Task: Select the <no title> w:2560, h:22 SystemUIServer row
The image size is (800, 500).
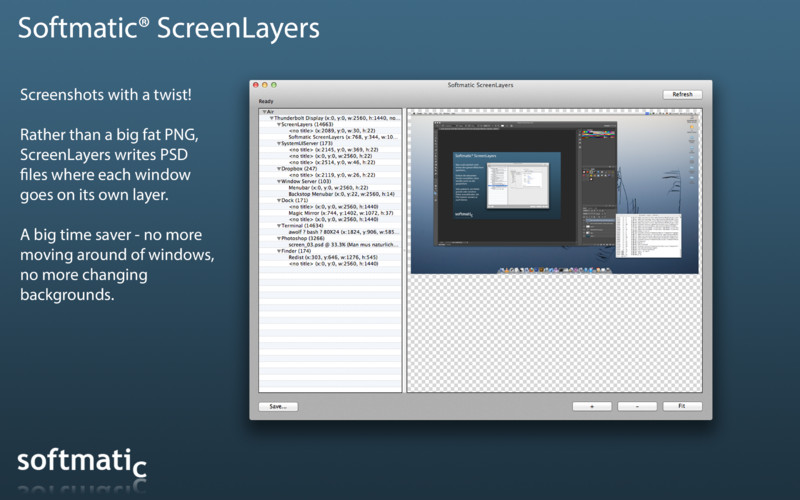Action: (330, 156)
